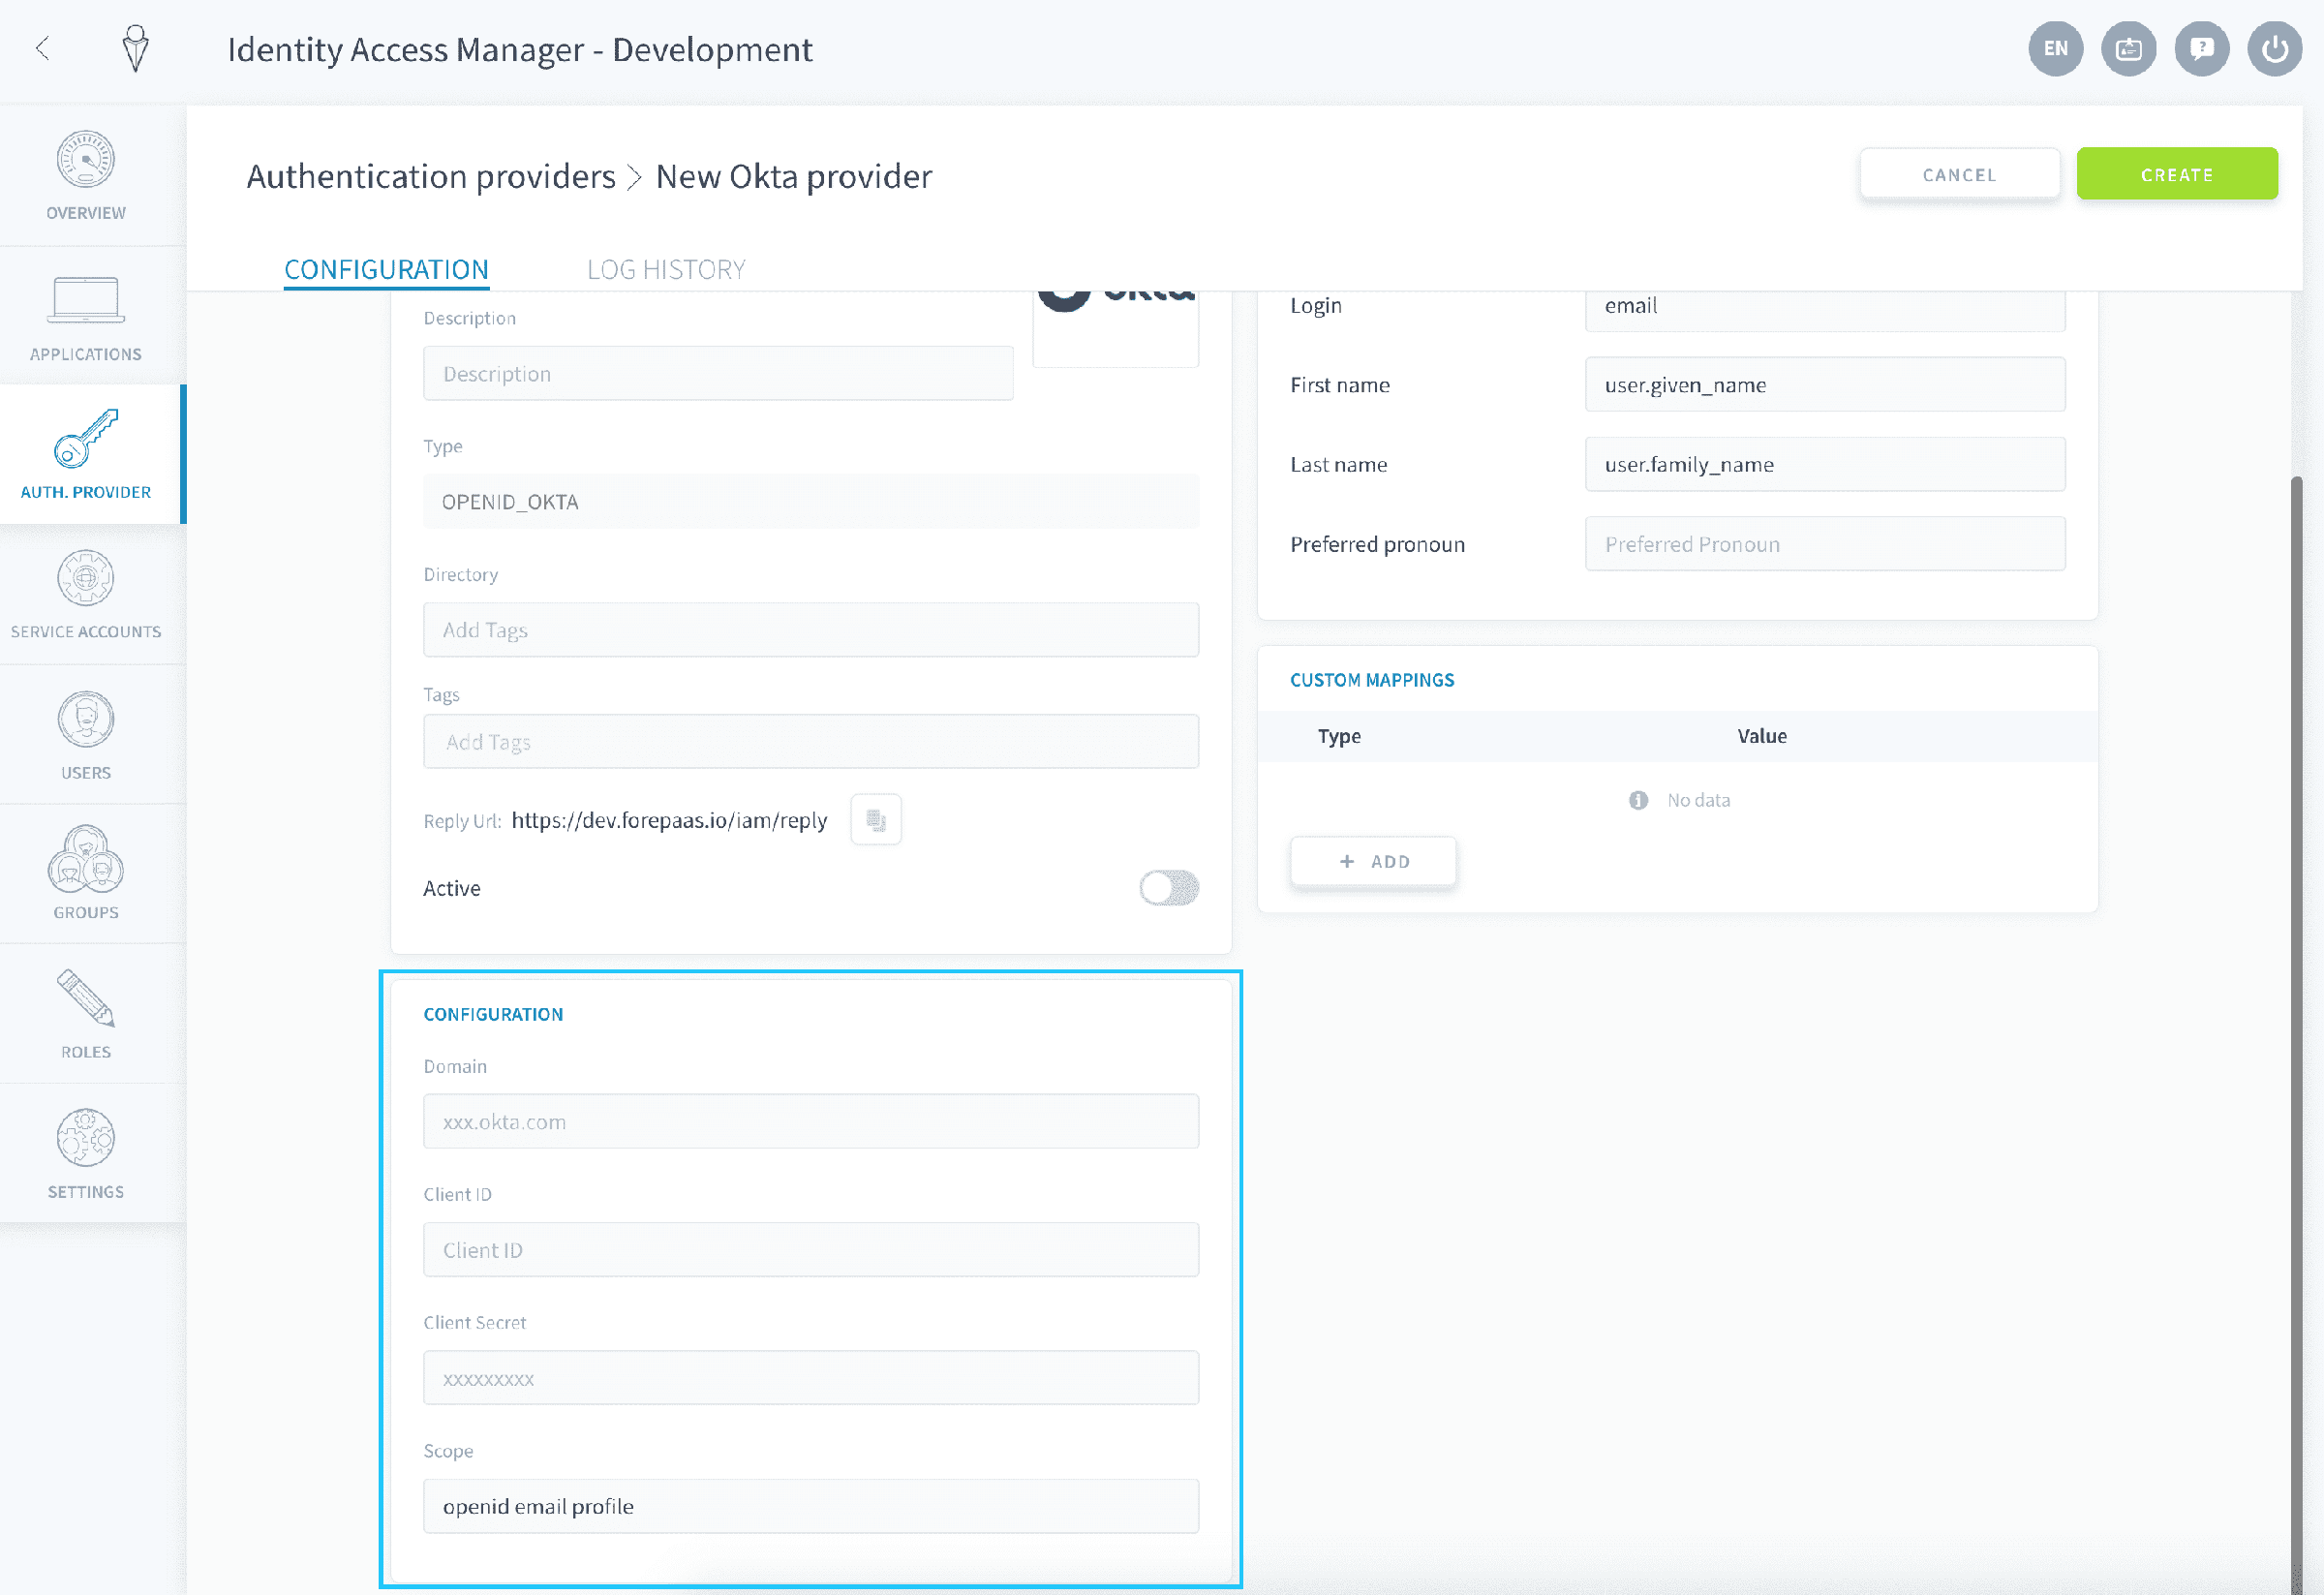Click the Cancel button
This screenshot has width=2324, height=1595.
pyautogui.click(x=1959, y=174)
